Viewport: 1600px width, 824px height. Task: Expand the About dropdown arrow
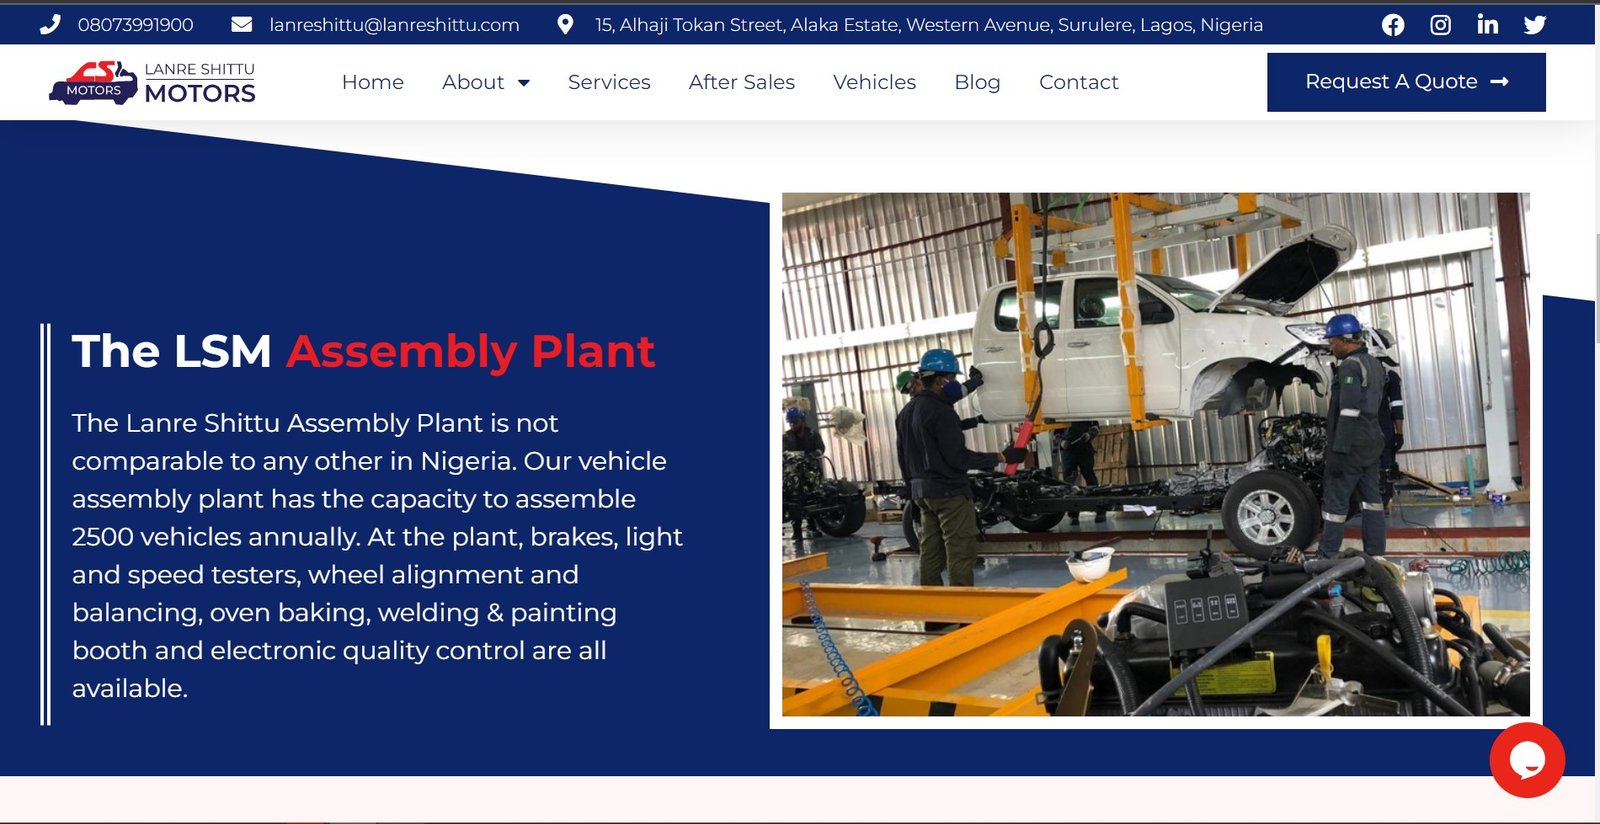click(524, 83)
